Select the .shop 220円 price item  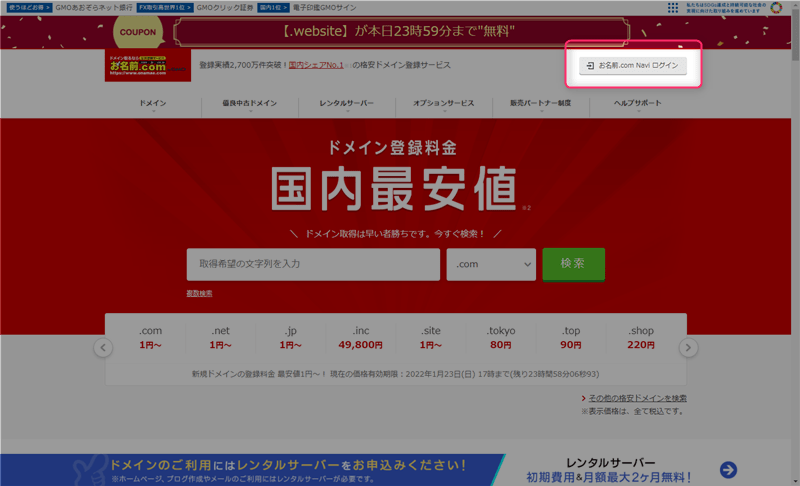[x=641, y=338]
